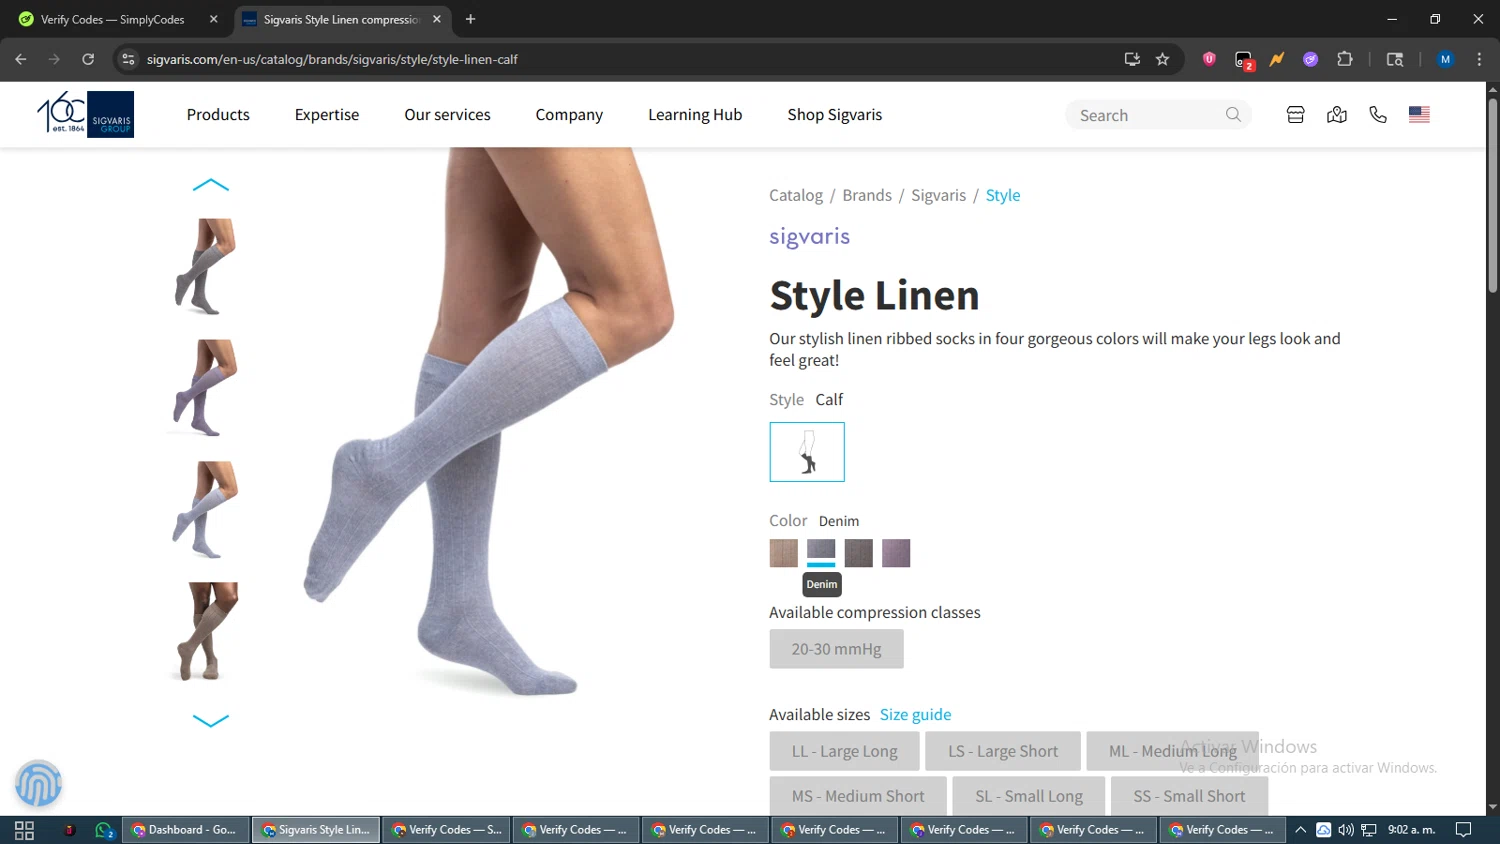Open the store locator shop icon

[x=1295, y=115]
